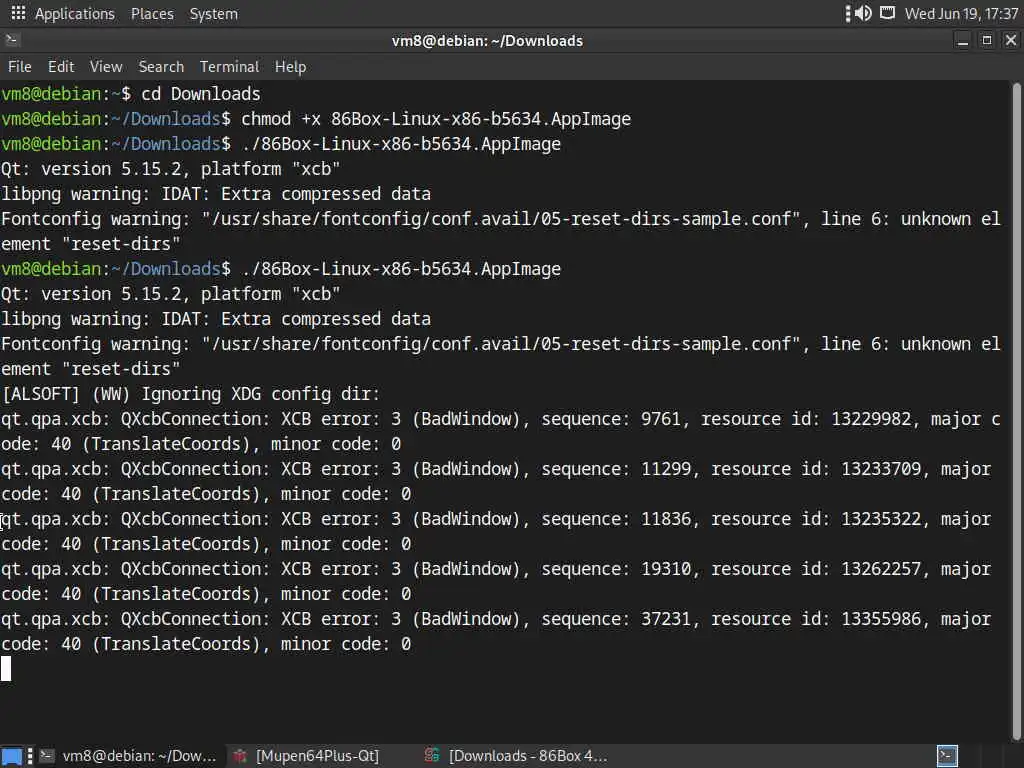Click the terminal block cursor
Screen dimensions: 1024x768
point(6,669)
